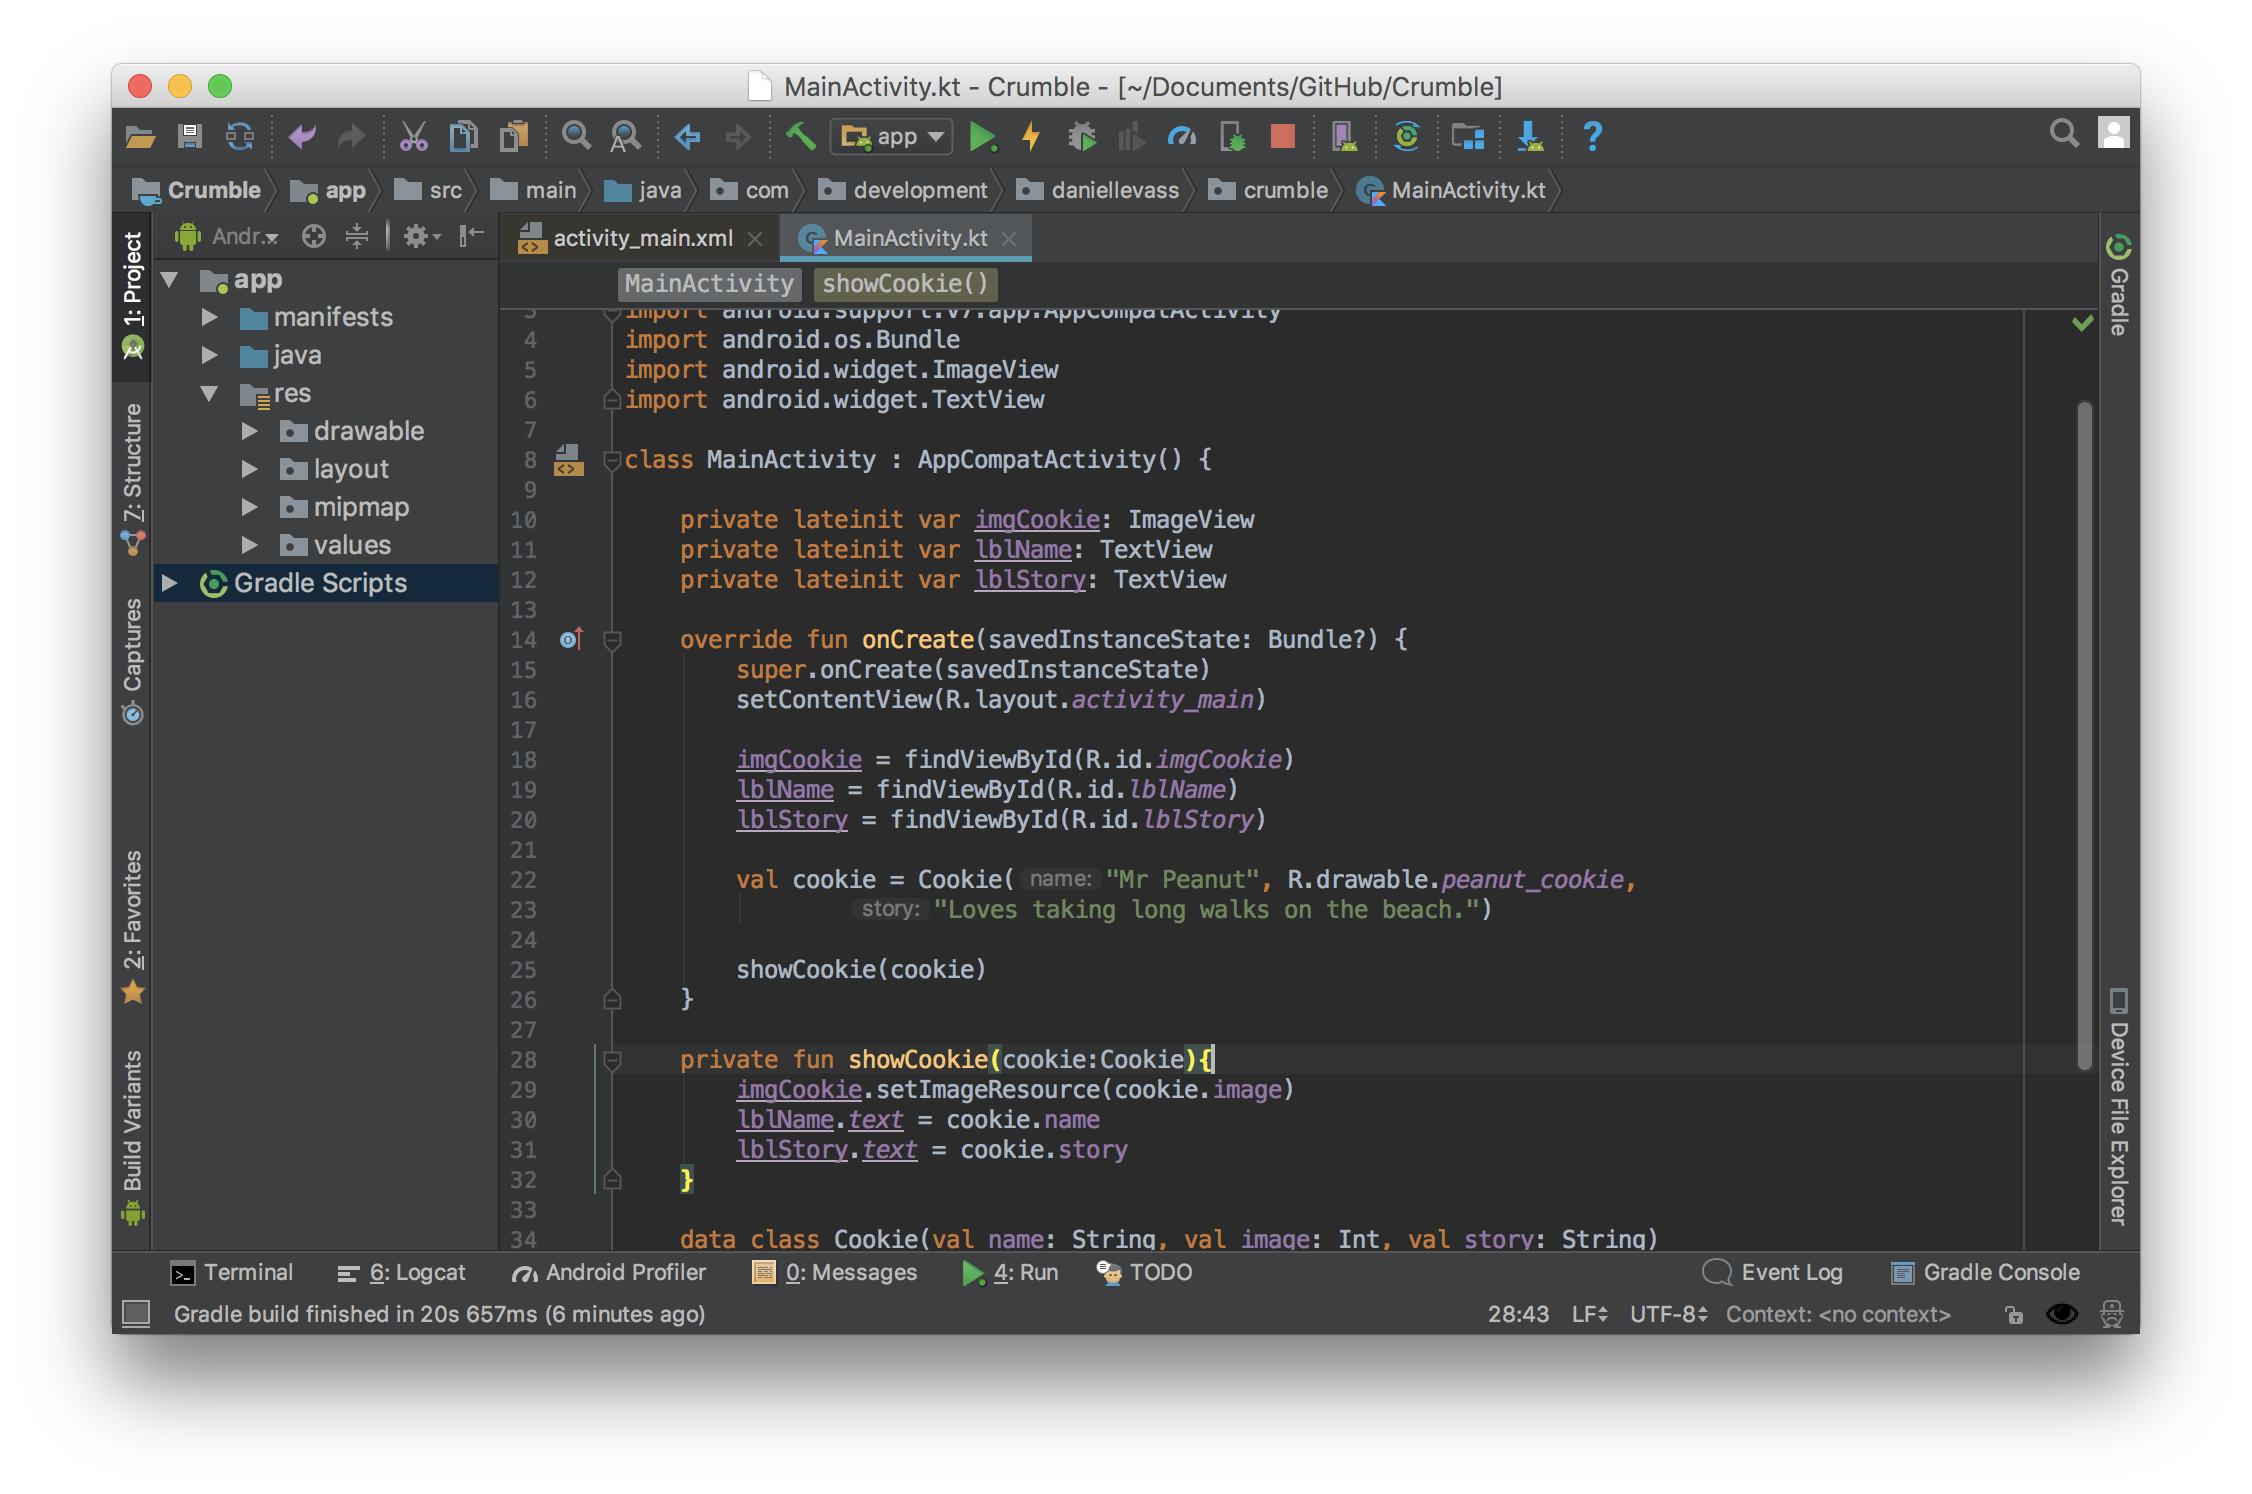The image size is (2252, 1494).
Task: Toggle the Device File Explorer panel
Action: point(2119,1107)
